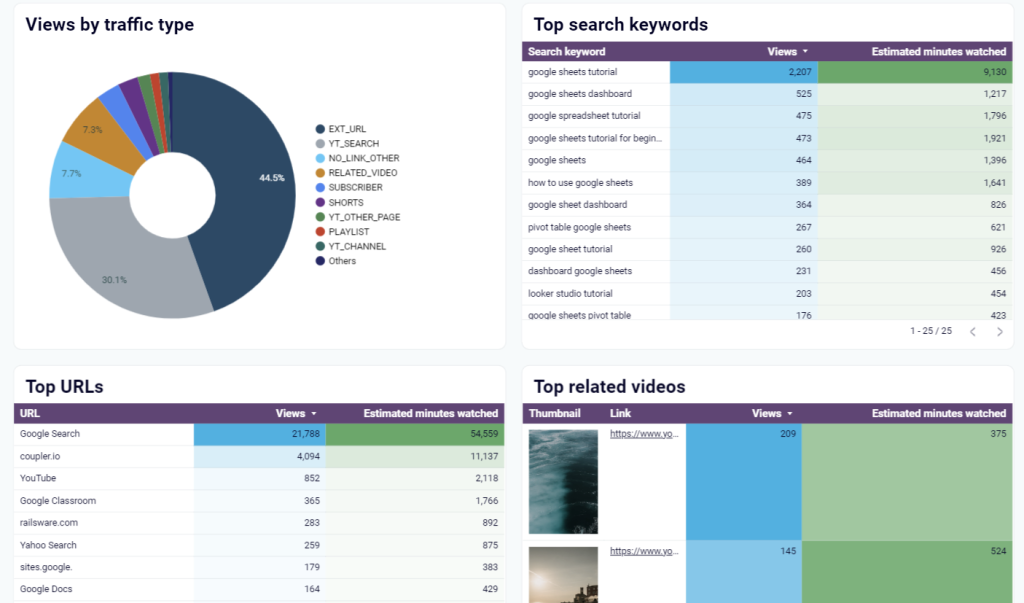This screenshot has height=603, width=1024.
Task: Click the first related video thumbnail
Action: pos(563,480)
